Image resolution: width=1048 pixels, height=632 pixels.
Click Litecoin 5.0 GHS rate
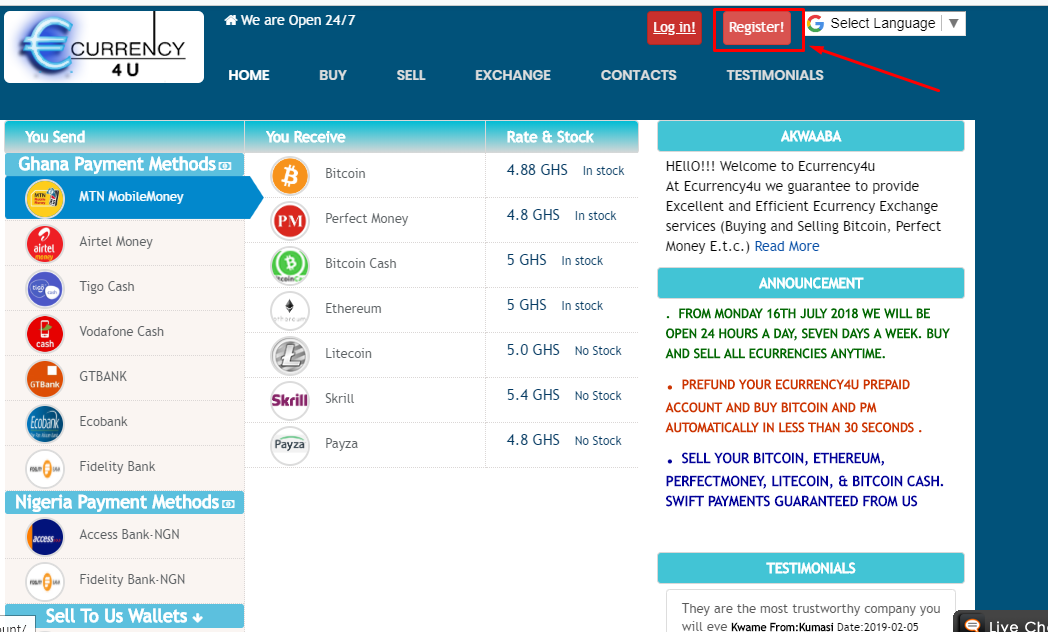click(533, 350)
